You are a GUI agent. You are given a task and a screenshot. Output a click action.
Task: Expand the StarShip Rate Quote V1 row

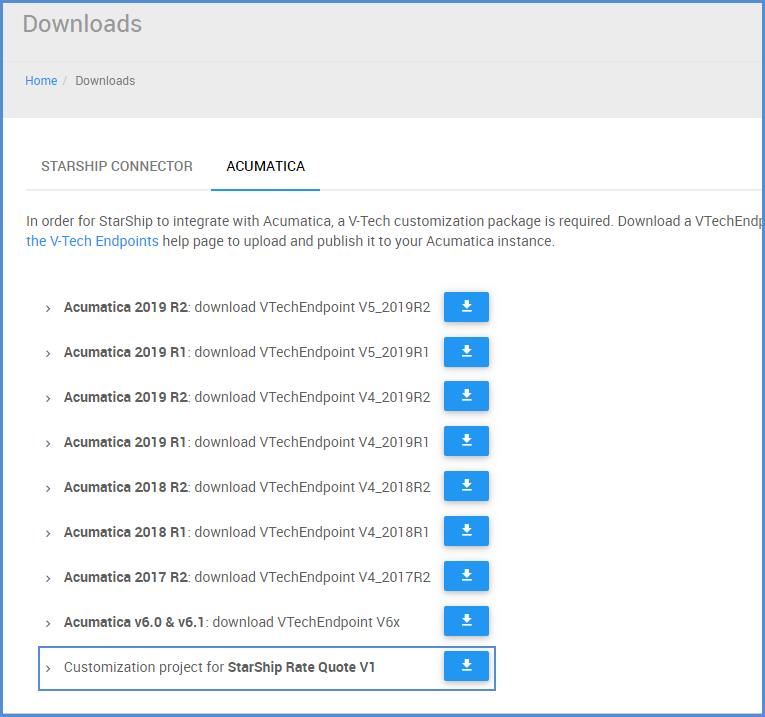pos(48,668)
